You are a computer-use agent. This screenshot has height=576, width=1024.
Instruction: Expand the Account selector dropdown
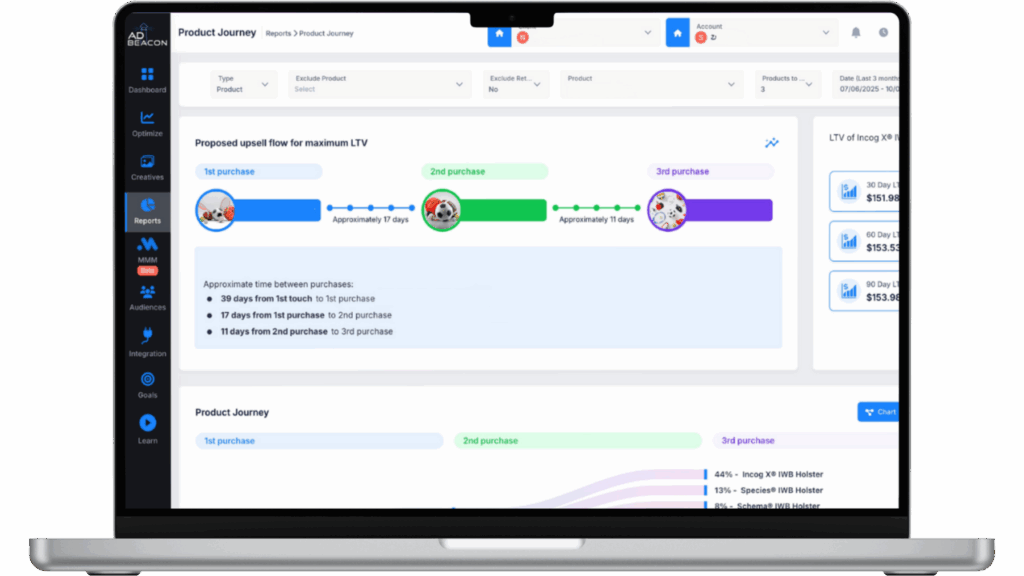tap(762, 33)
